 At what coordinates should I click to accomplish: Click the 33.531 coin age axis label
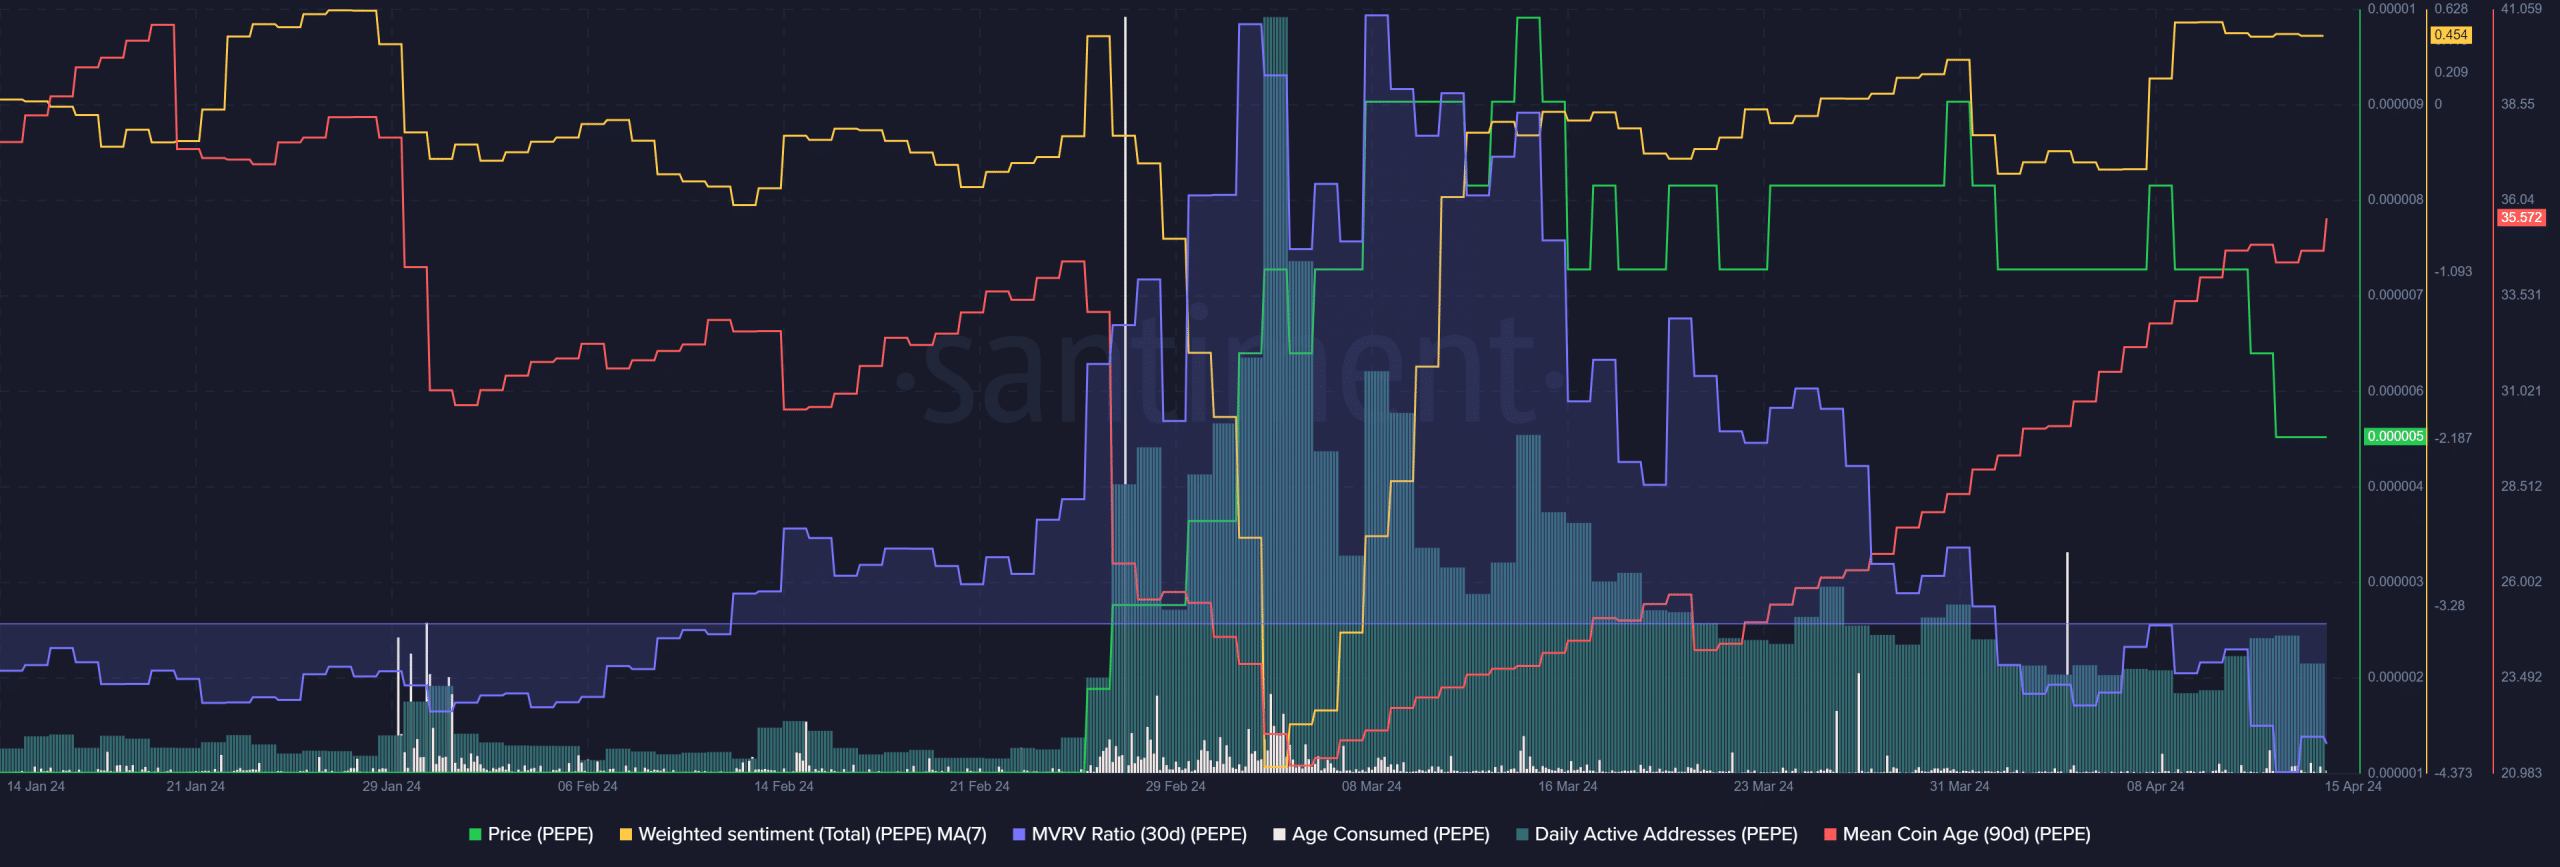(2521, 295)
